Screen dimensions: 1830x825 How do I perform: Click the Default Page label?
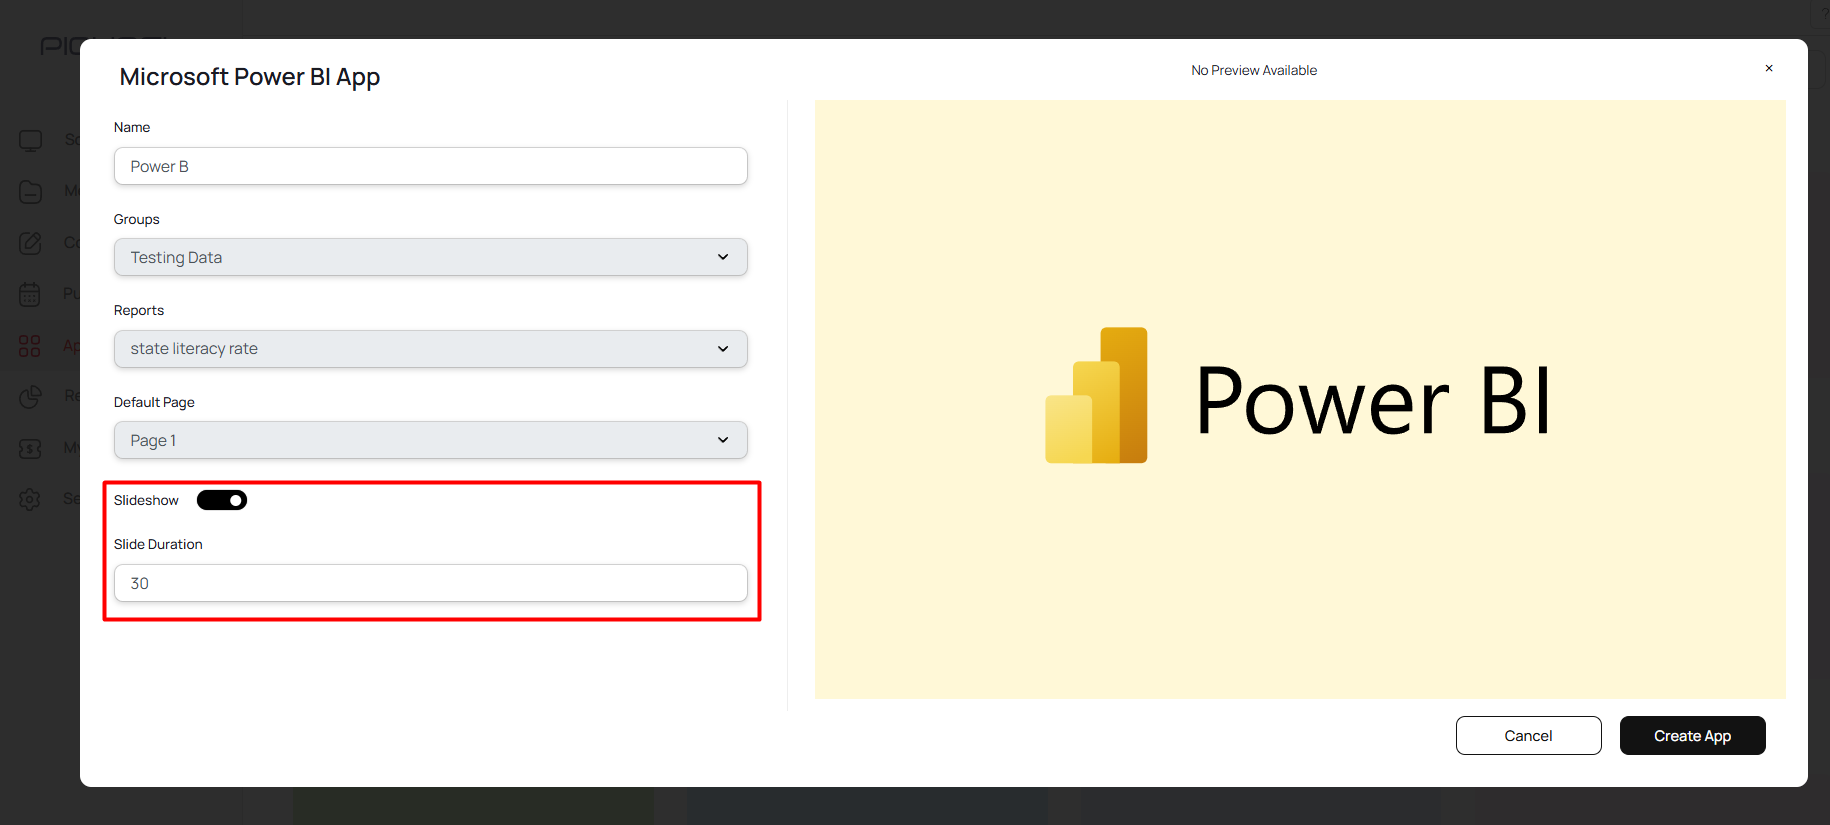coord(154,402)
